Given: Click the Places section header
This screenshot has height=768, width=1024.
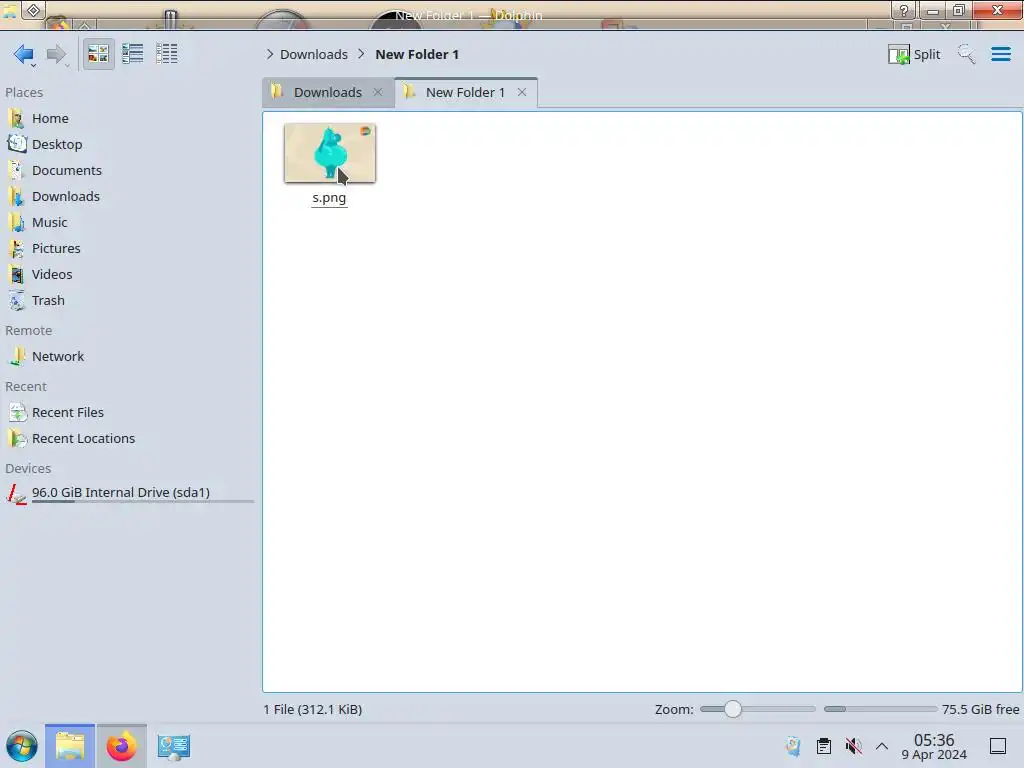Looking at the screenshot, I should point(24,93).
